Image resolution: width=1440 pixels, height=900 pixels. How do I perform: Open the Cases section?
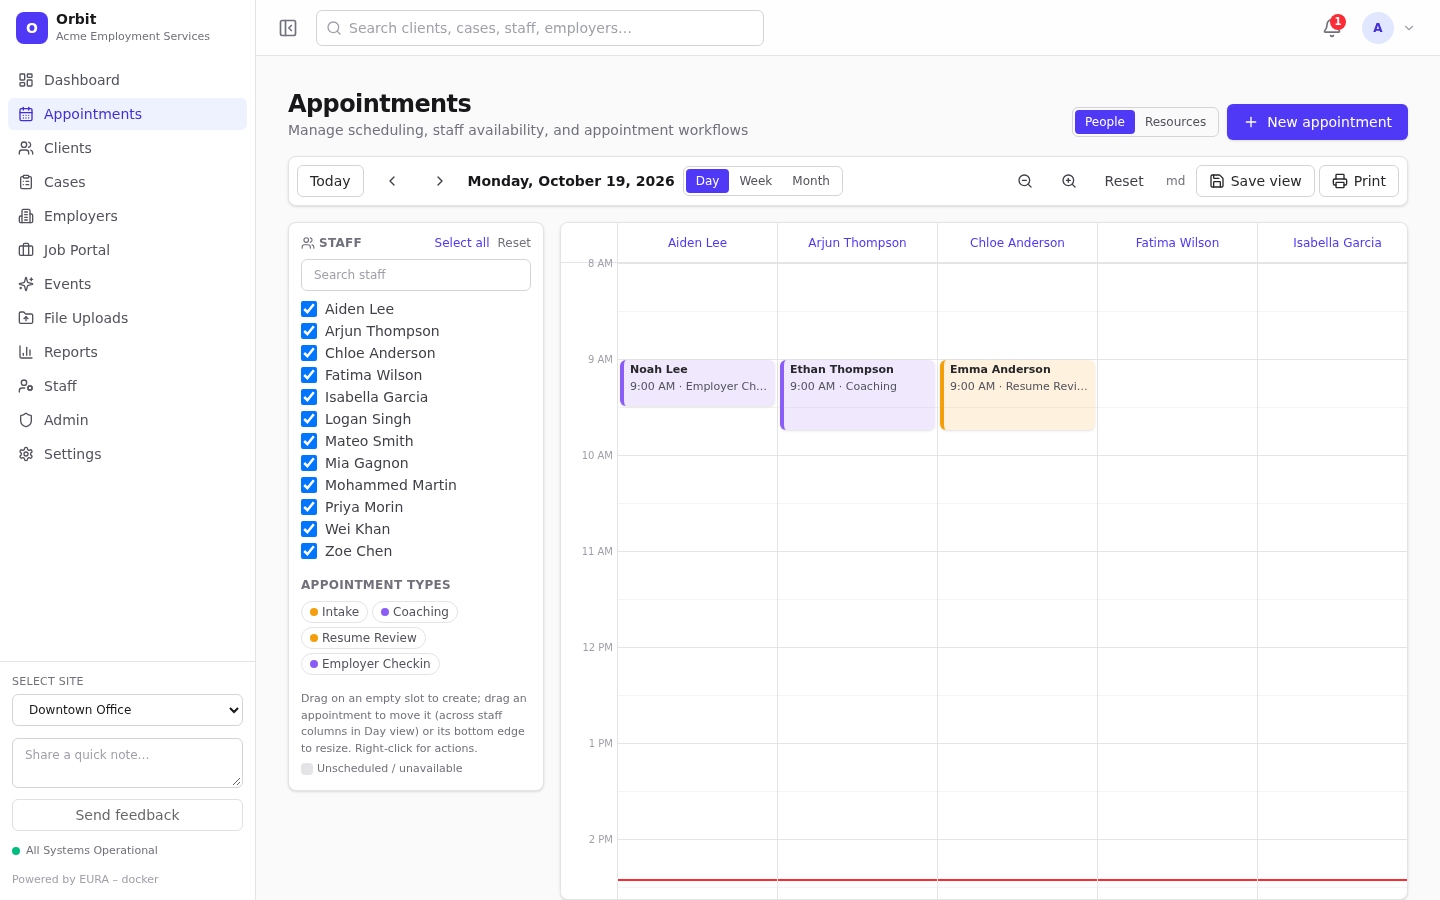(127, 182)
